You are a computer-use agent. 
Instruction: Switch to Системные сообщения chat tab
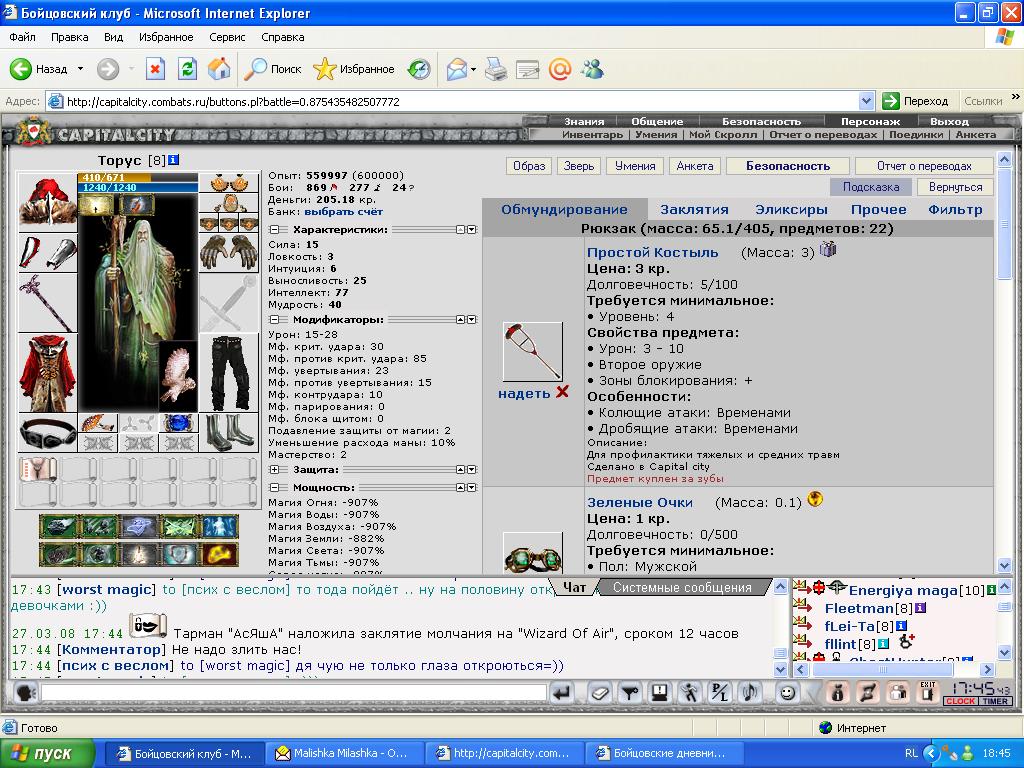682,588
